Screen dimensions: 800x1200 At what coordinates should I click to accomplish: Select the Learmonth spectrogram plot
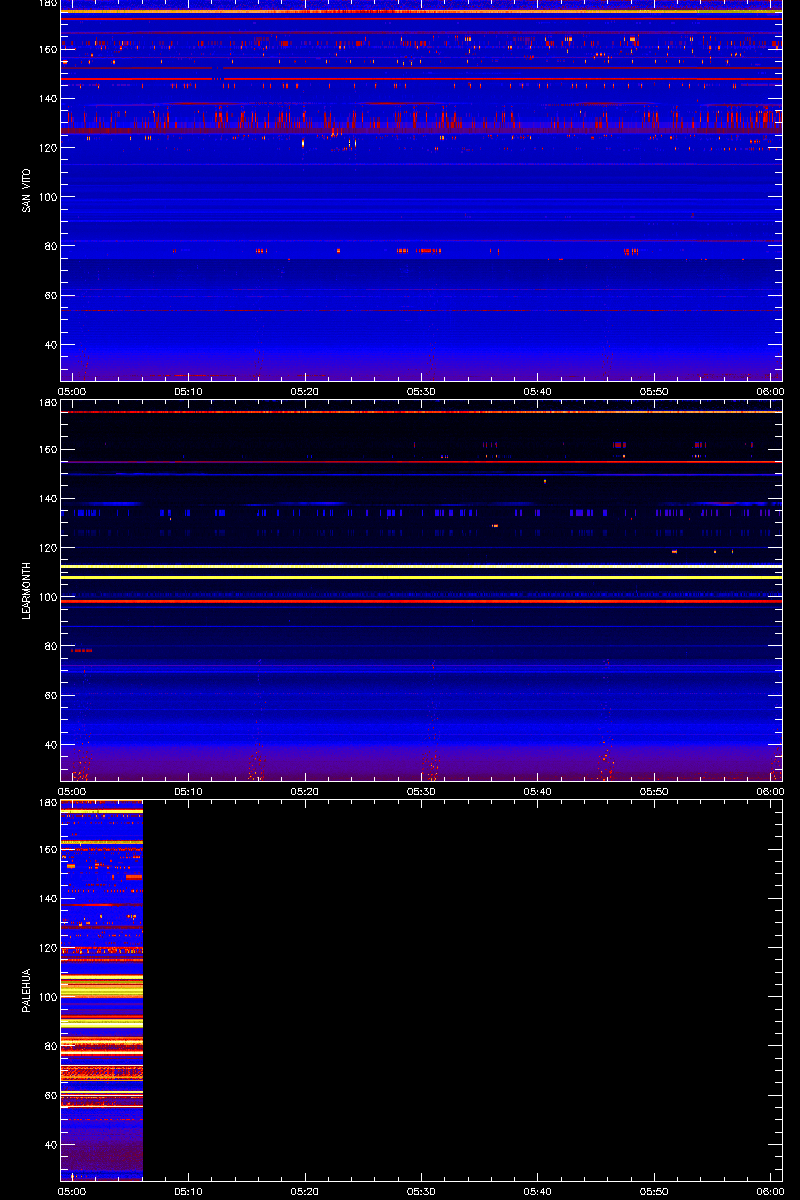pyautogui.click(x=421, y=590)
